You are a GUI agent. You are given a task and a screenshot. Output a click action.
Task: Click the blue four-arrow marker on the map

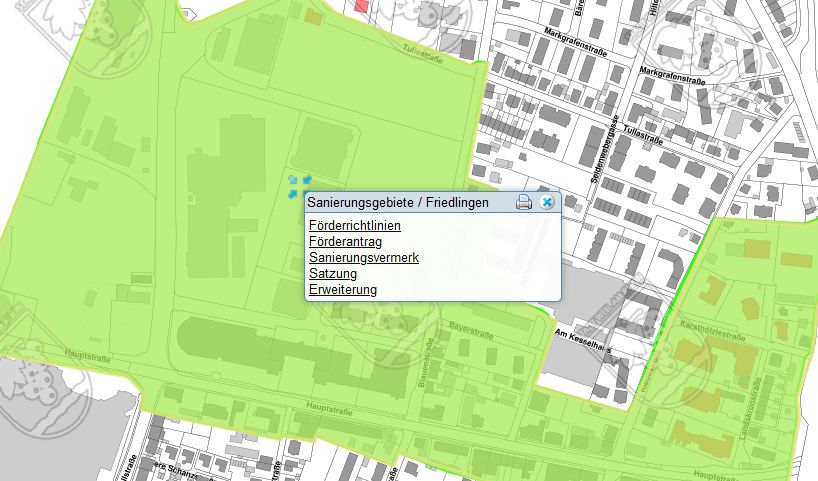click(298, 184)
